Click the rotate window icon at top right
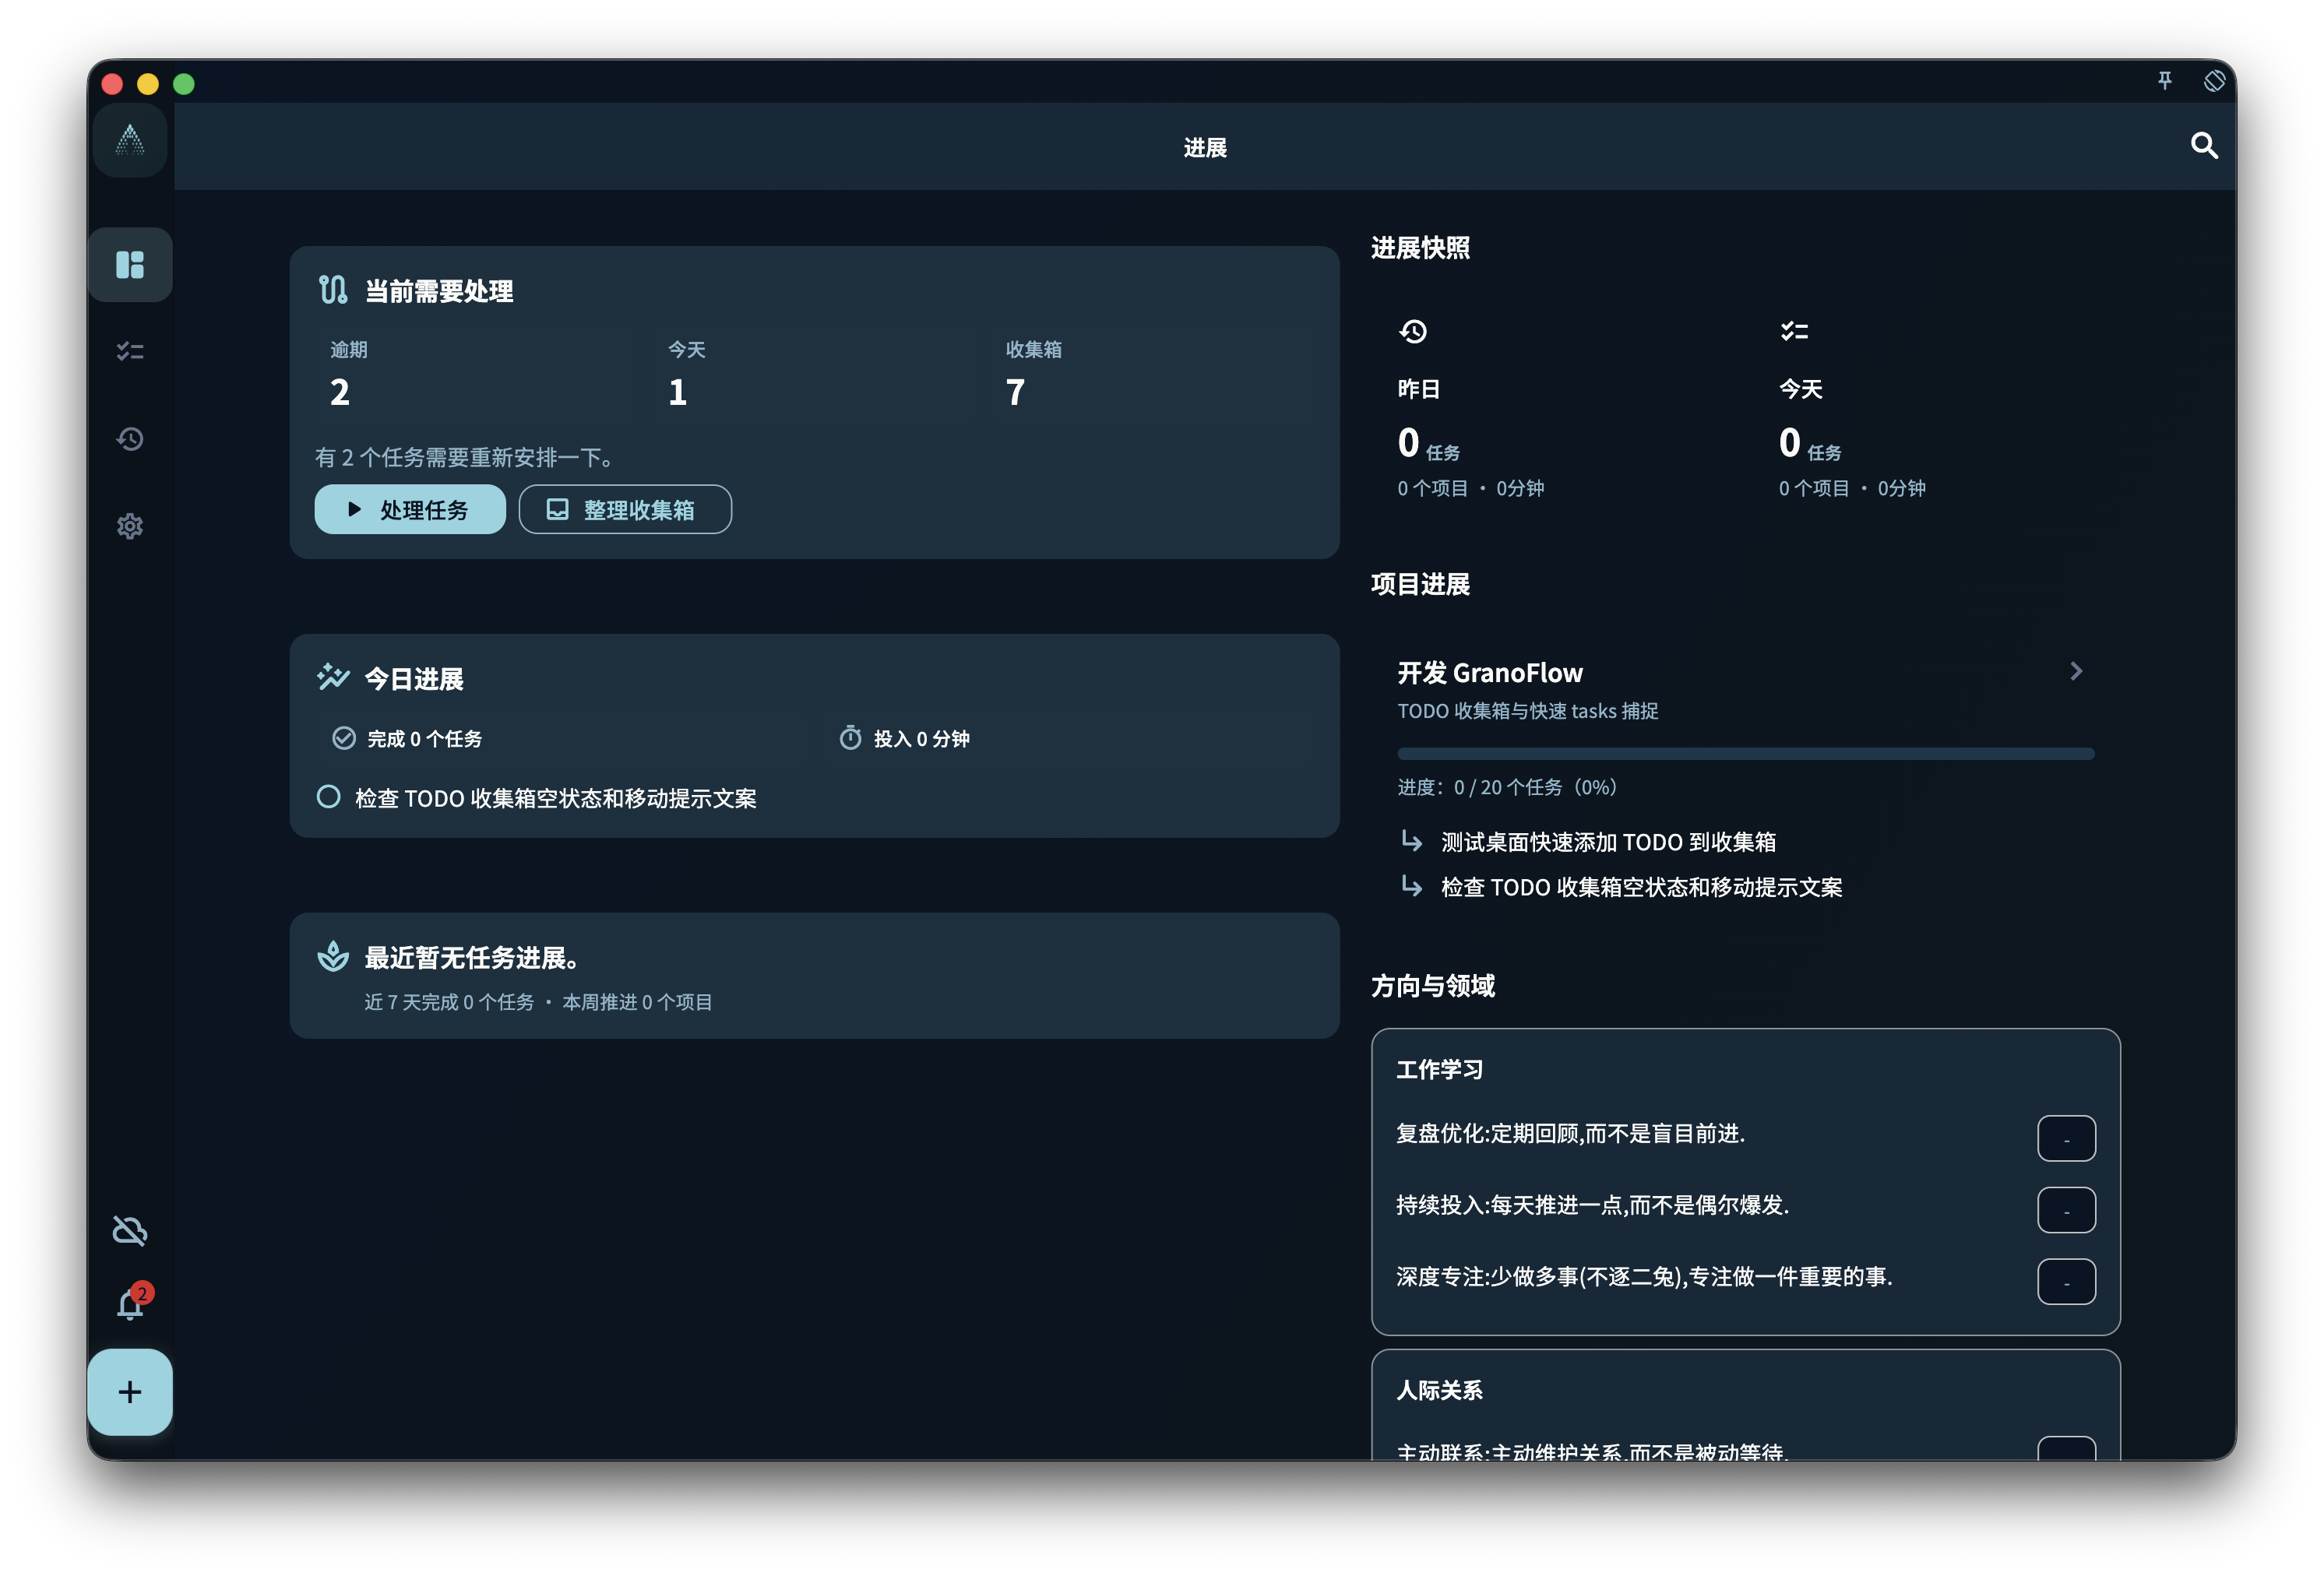 pyautogui.click(x=2214, y=80)
